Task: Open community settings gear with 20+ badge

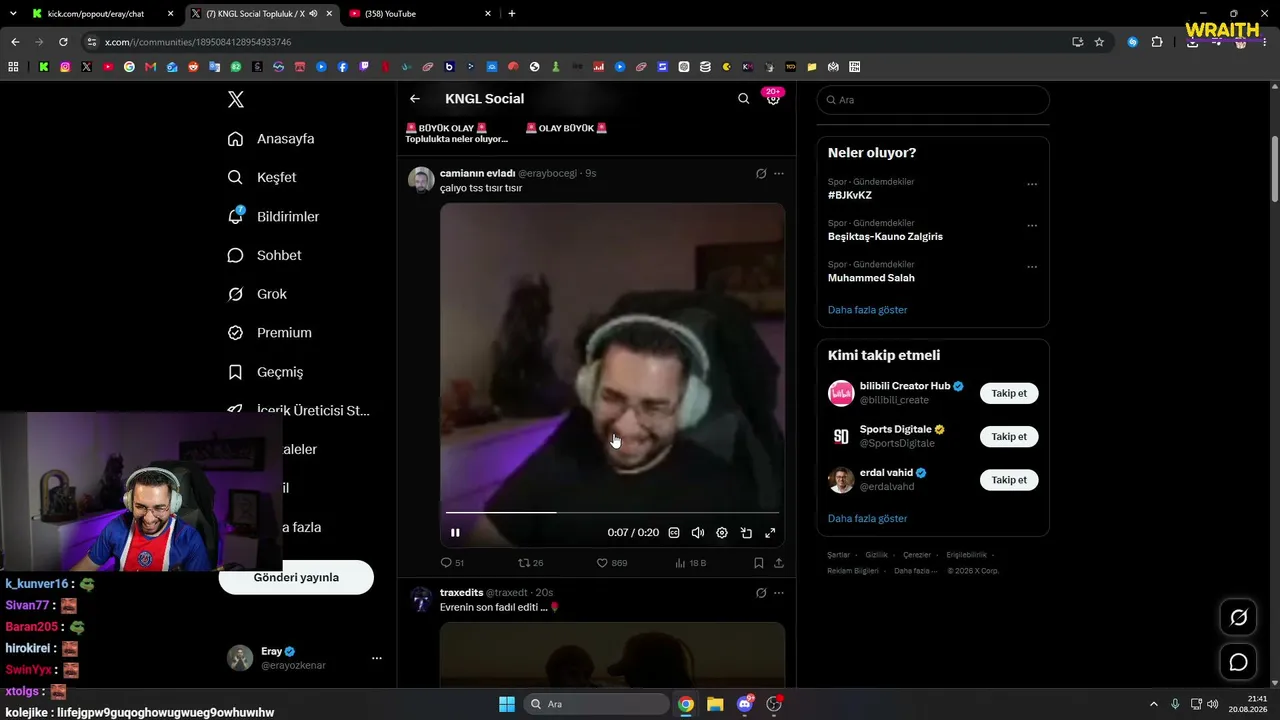Action: coord(773,98)
